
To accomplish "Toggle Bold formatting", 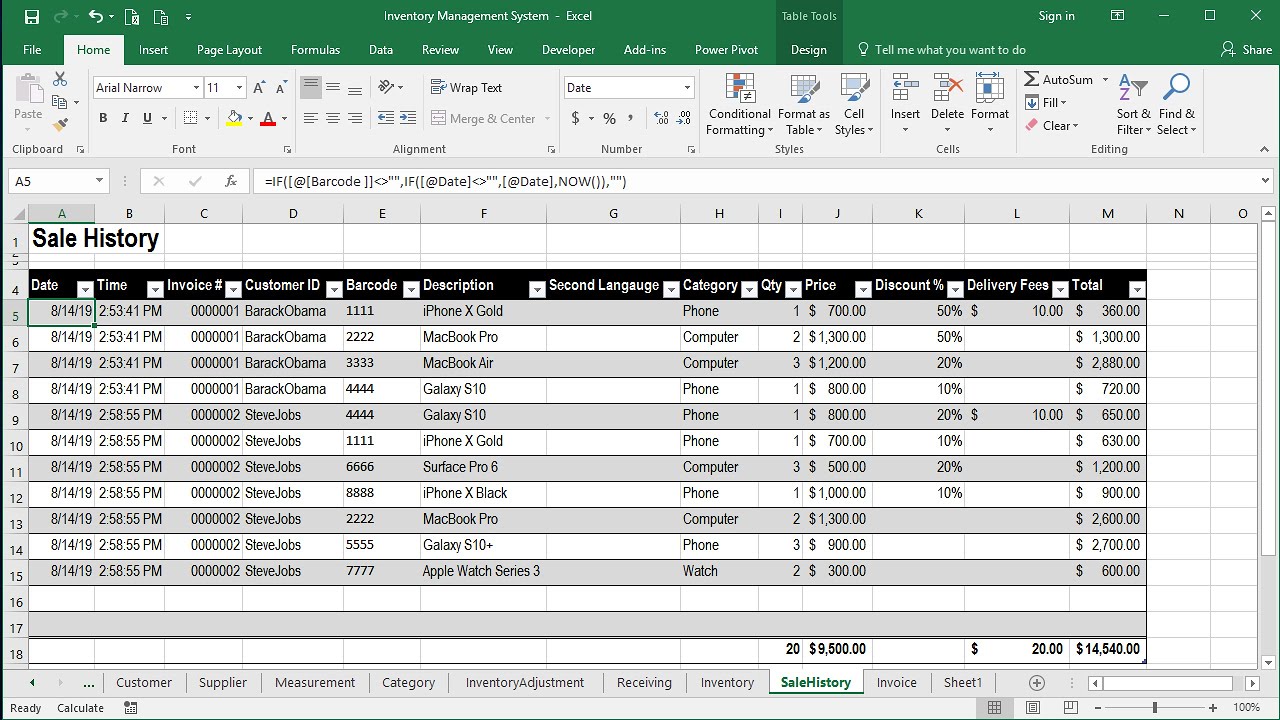I will coord(103,118).
